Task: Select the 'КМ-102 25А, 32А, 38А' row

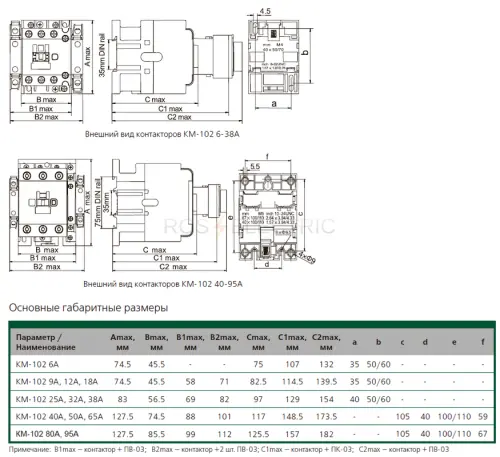Action: (252, 399)
